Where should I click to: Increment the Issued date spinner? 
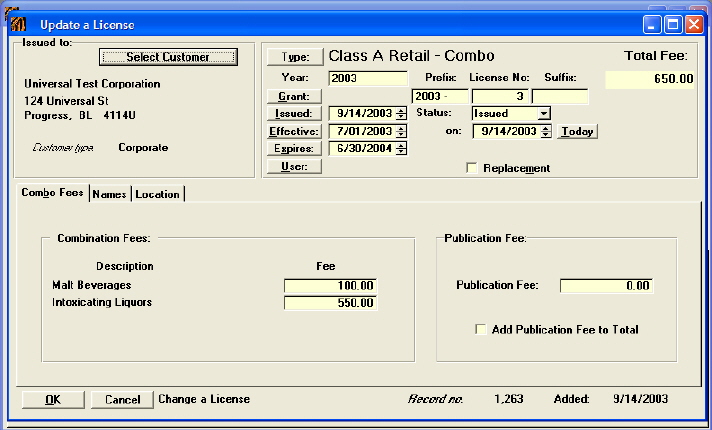(401, 111)
